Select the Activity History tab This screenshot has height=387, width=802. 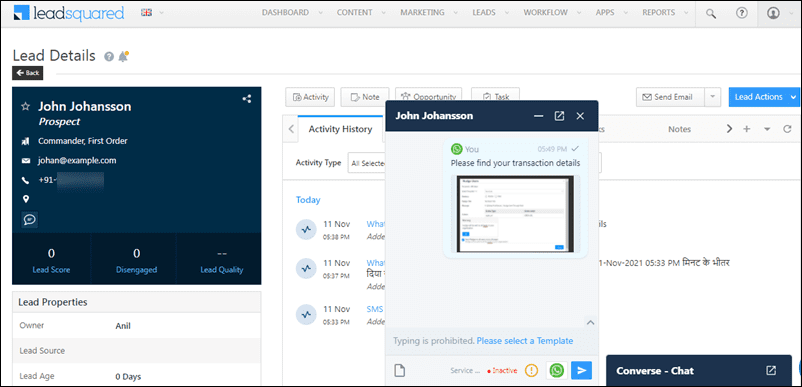[340, 129]
